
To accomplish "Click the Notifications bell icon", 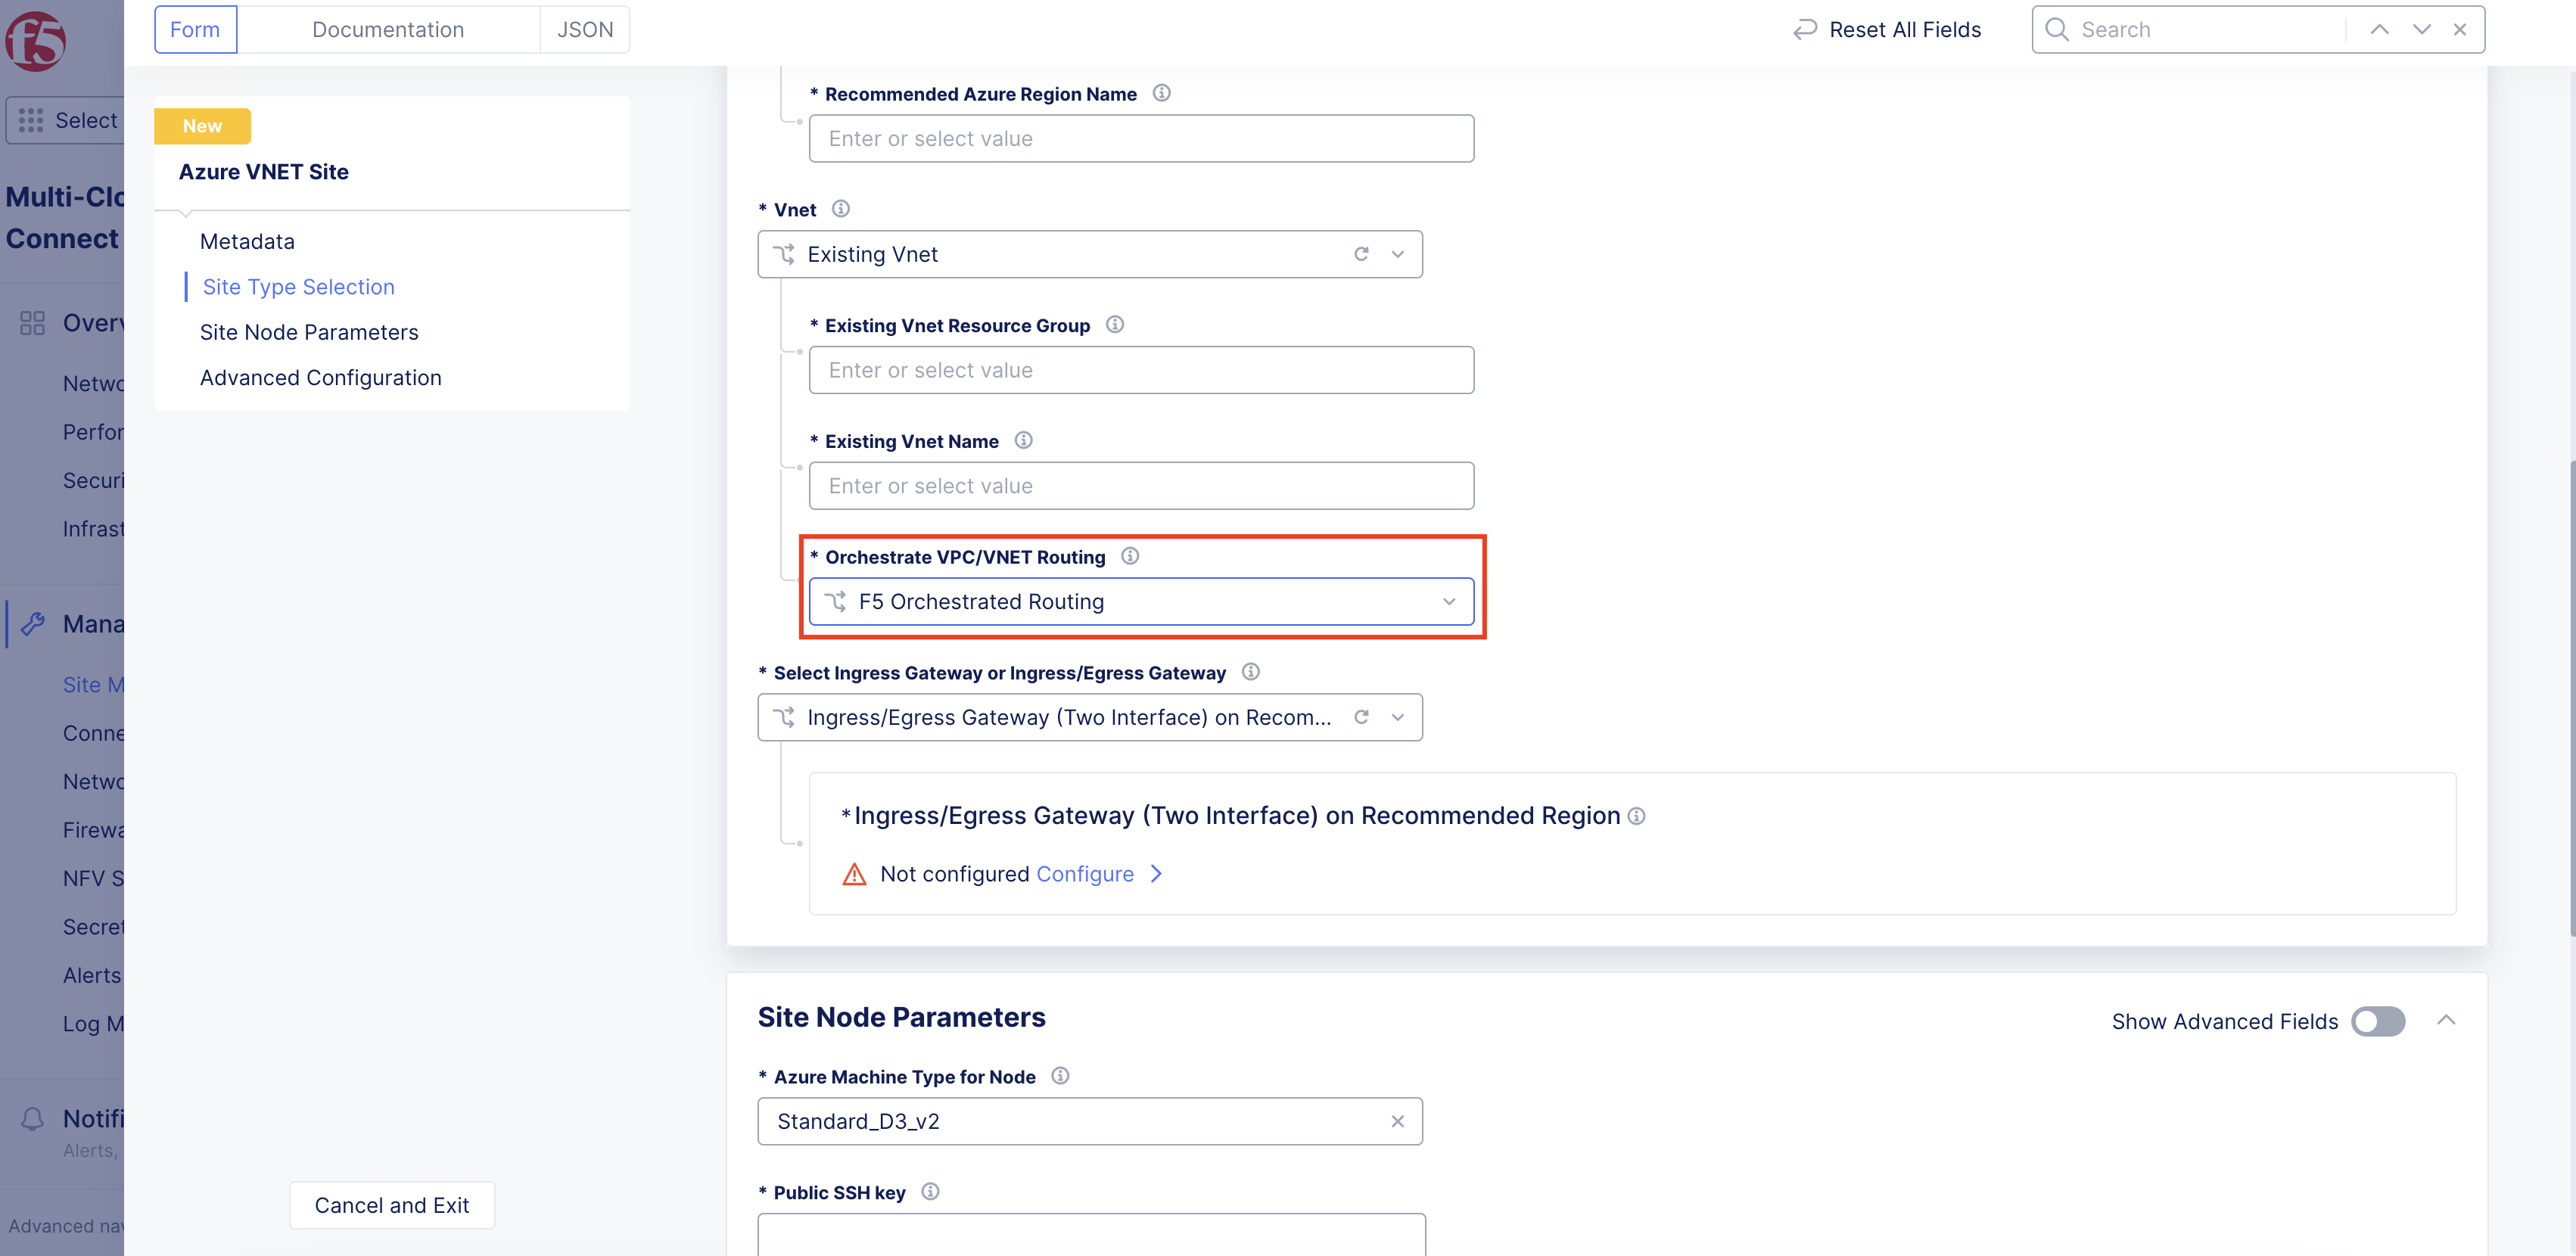I will (32, 1118).
